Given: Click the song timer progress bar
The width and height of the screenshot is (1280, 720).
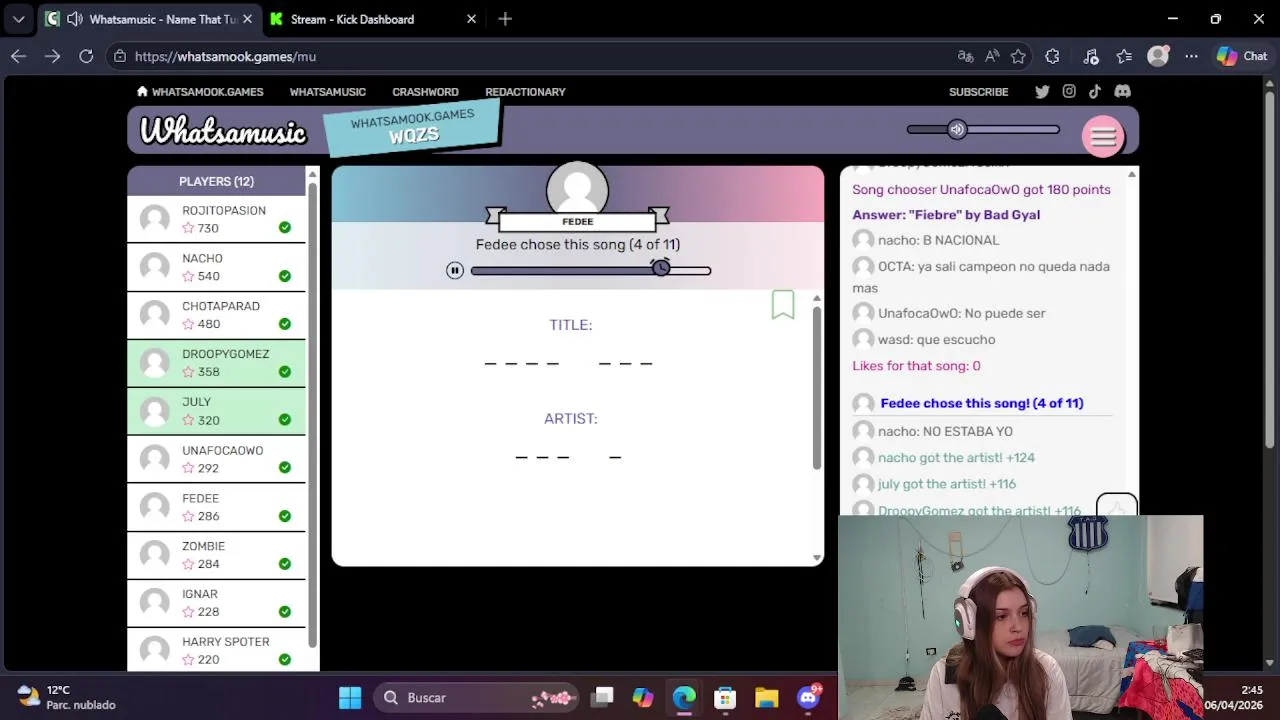Looking at the screenshot, I should (x=590, y=270).
